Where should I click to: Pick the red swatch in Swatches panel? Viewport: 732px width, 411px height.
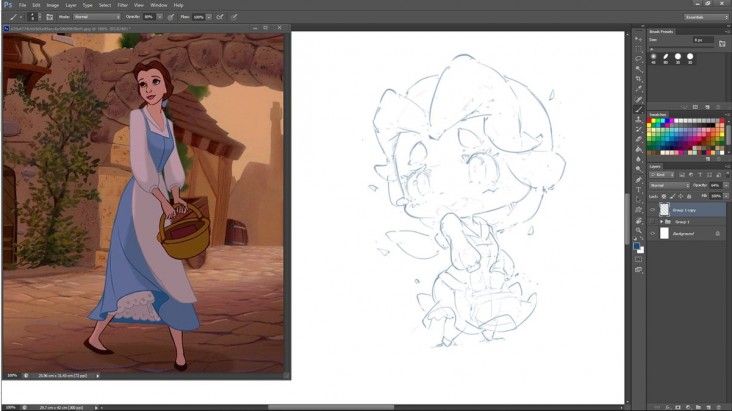coord(649,121)
